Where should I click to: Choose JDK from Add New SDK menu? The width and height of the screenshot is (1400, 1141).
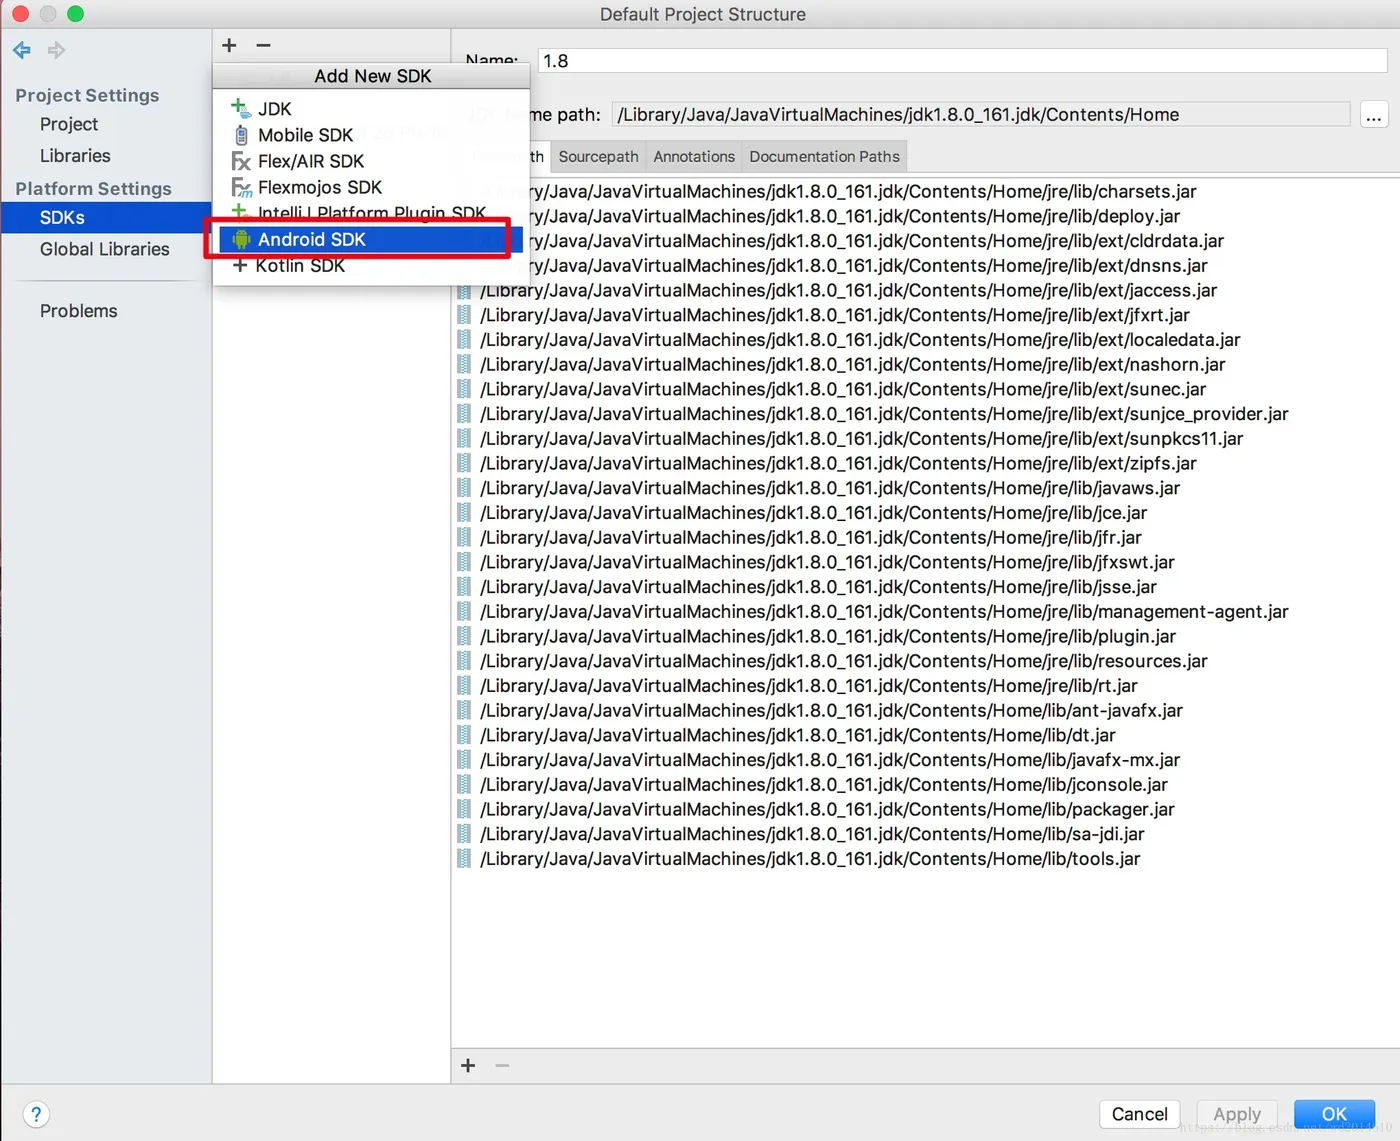click(371, 108)
